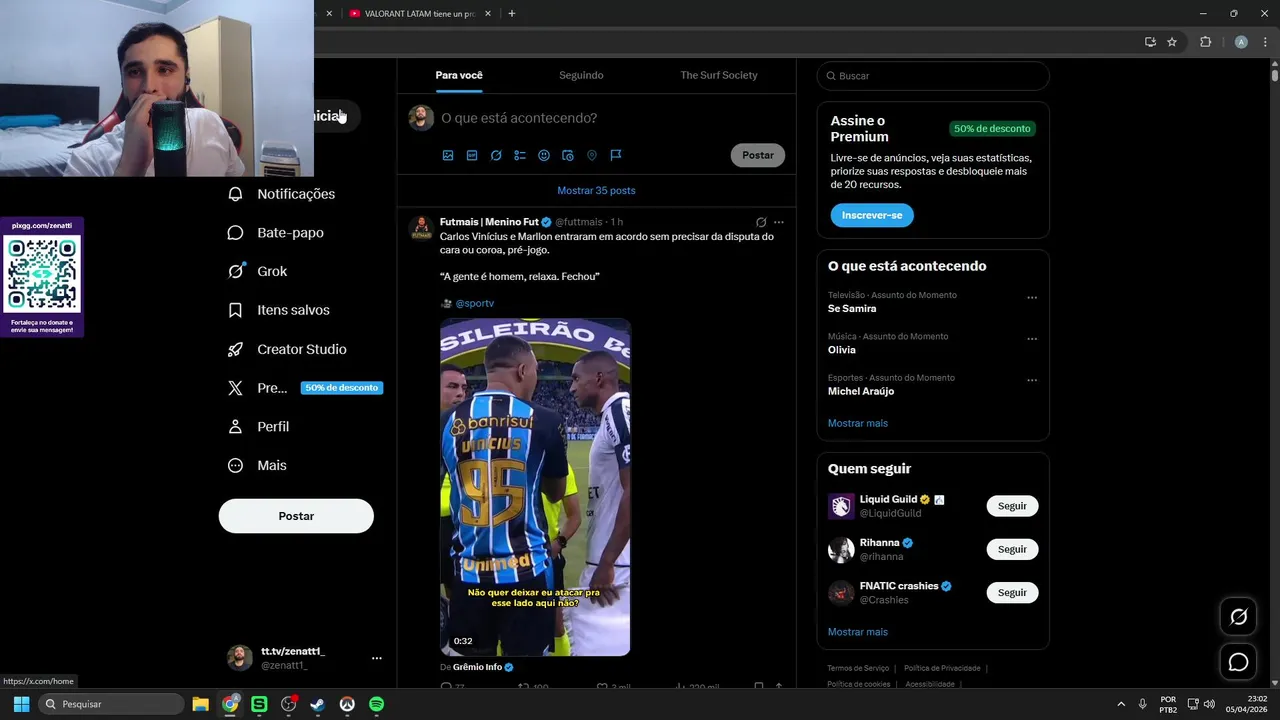This screenshot has height=720, width=1280.
Task: Open Itens salvos bookmarks
Action: click(279, 310)
